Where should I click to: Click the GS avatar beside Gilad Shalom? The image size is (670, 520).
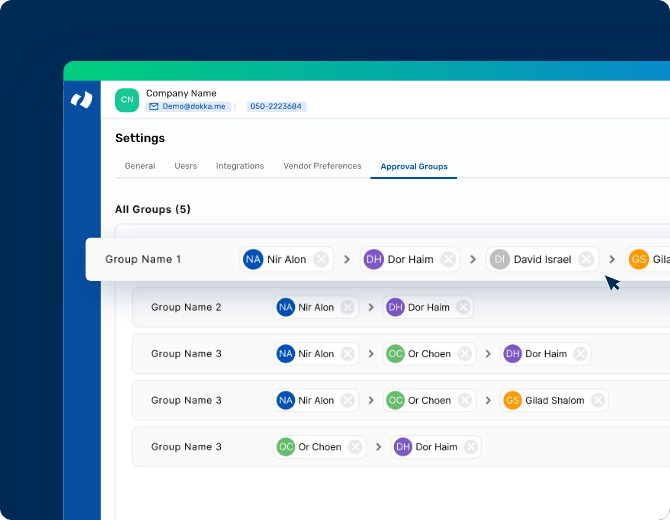point(512,400)
